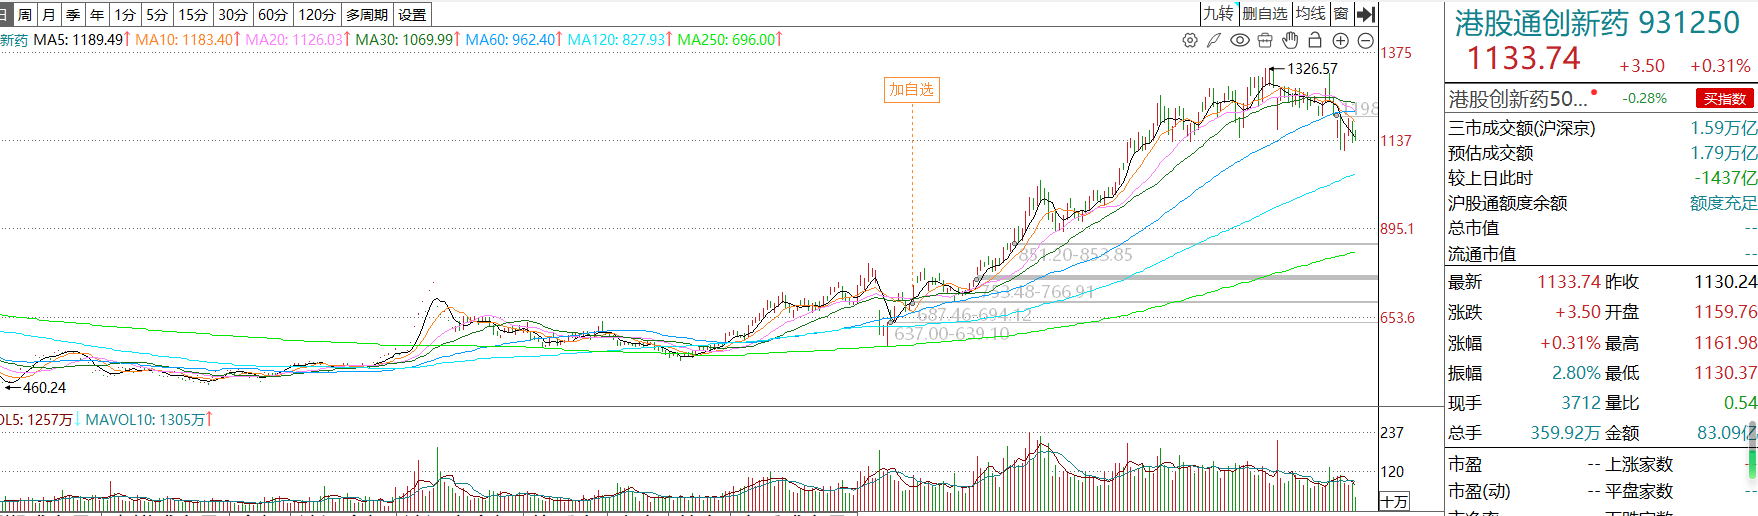Open the 港股创新药50... related link

point(1518,99)
